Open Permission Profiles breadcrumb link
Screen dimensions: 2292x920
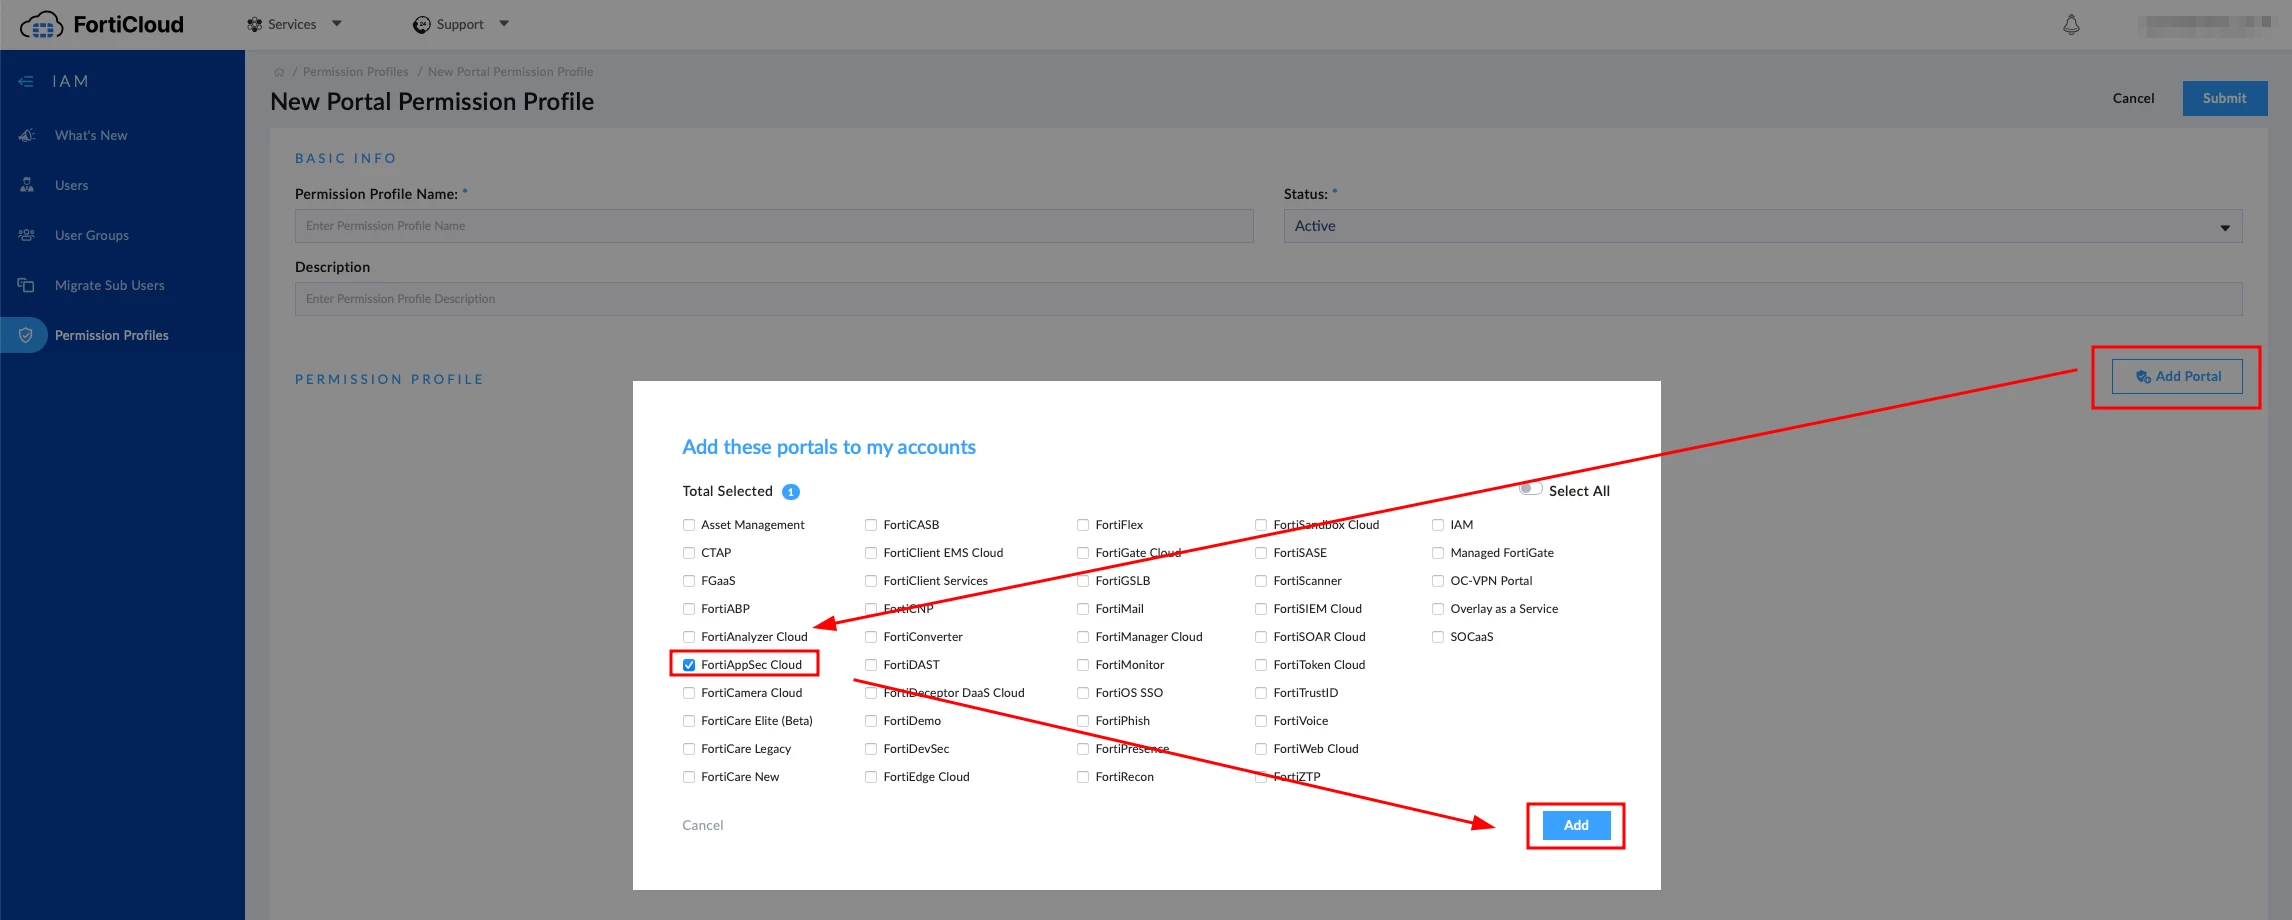355,72
